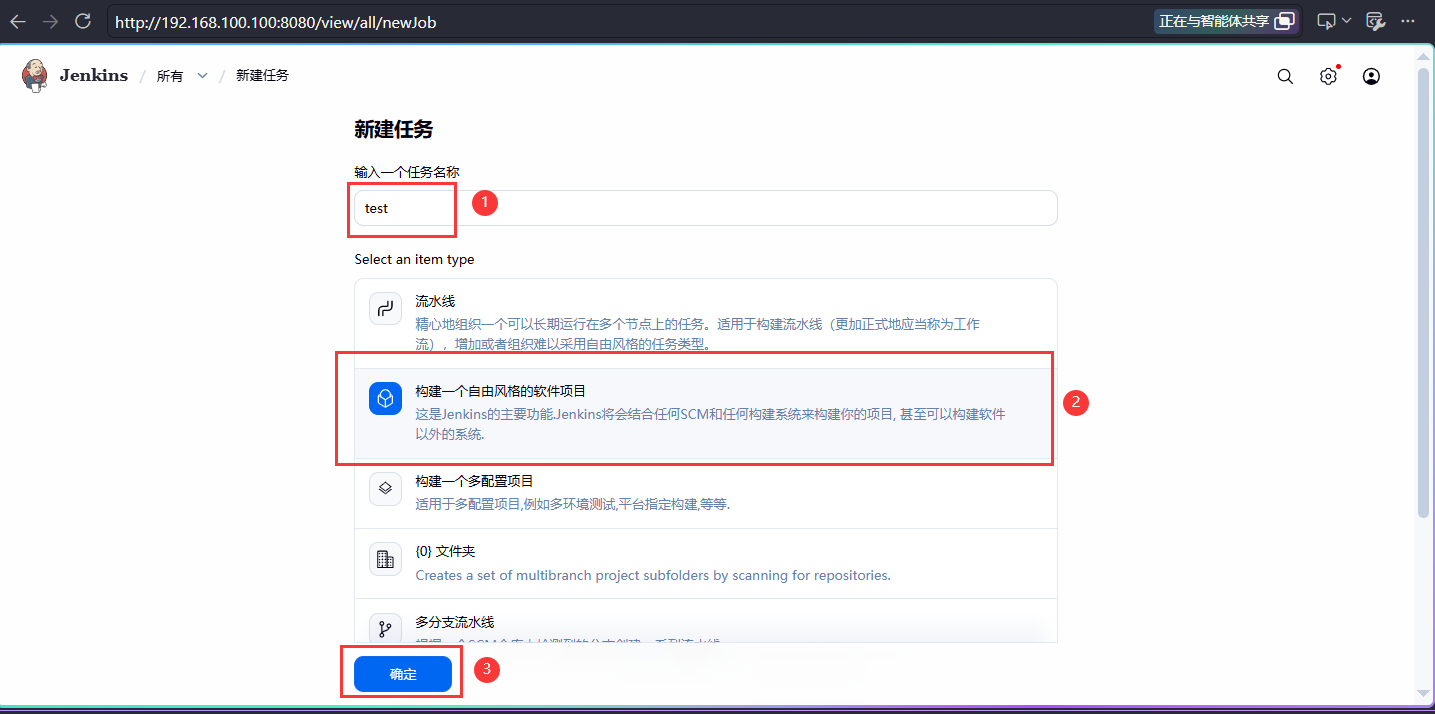The height and width of the screenshot is (714, 1435).
Task: Select 构建一个自由风格的软件项目 option
Action: click(706, 413)
